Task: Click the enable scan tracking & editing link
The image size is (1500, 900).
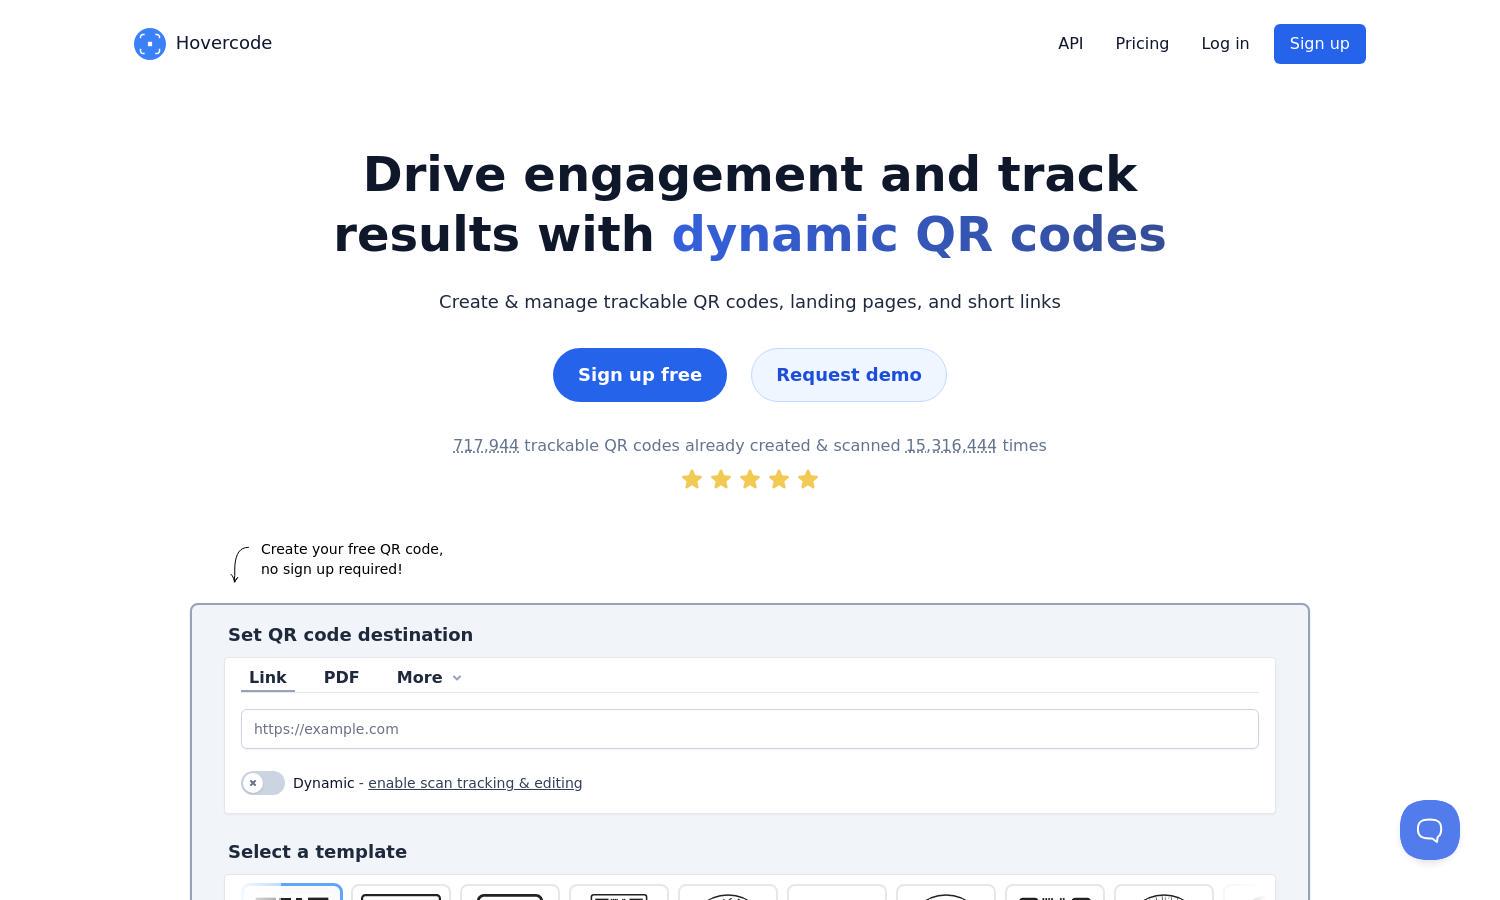Action: (x=475, y=783)
